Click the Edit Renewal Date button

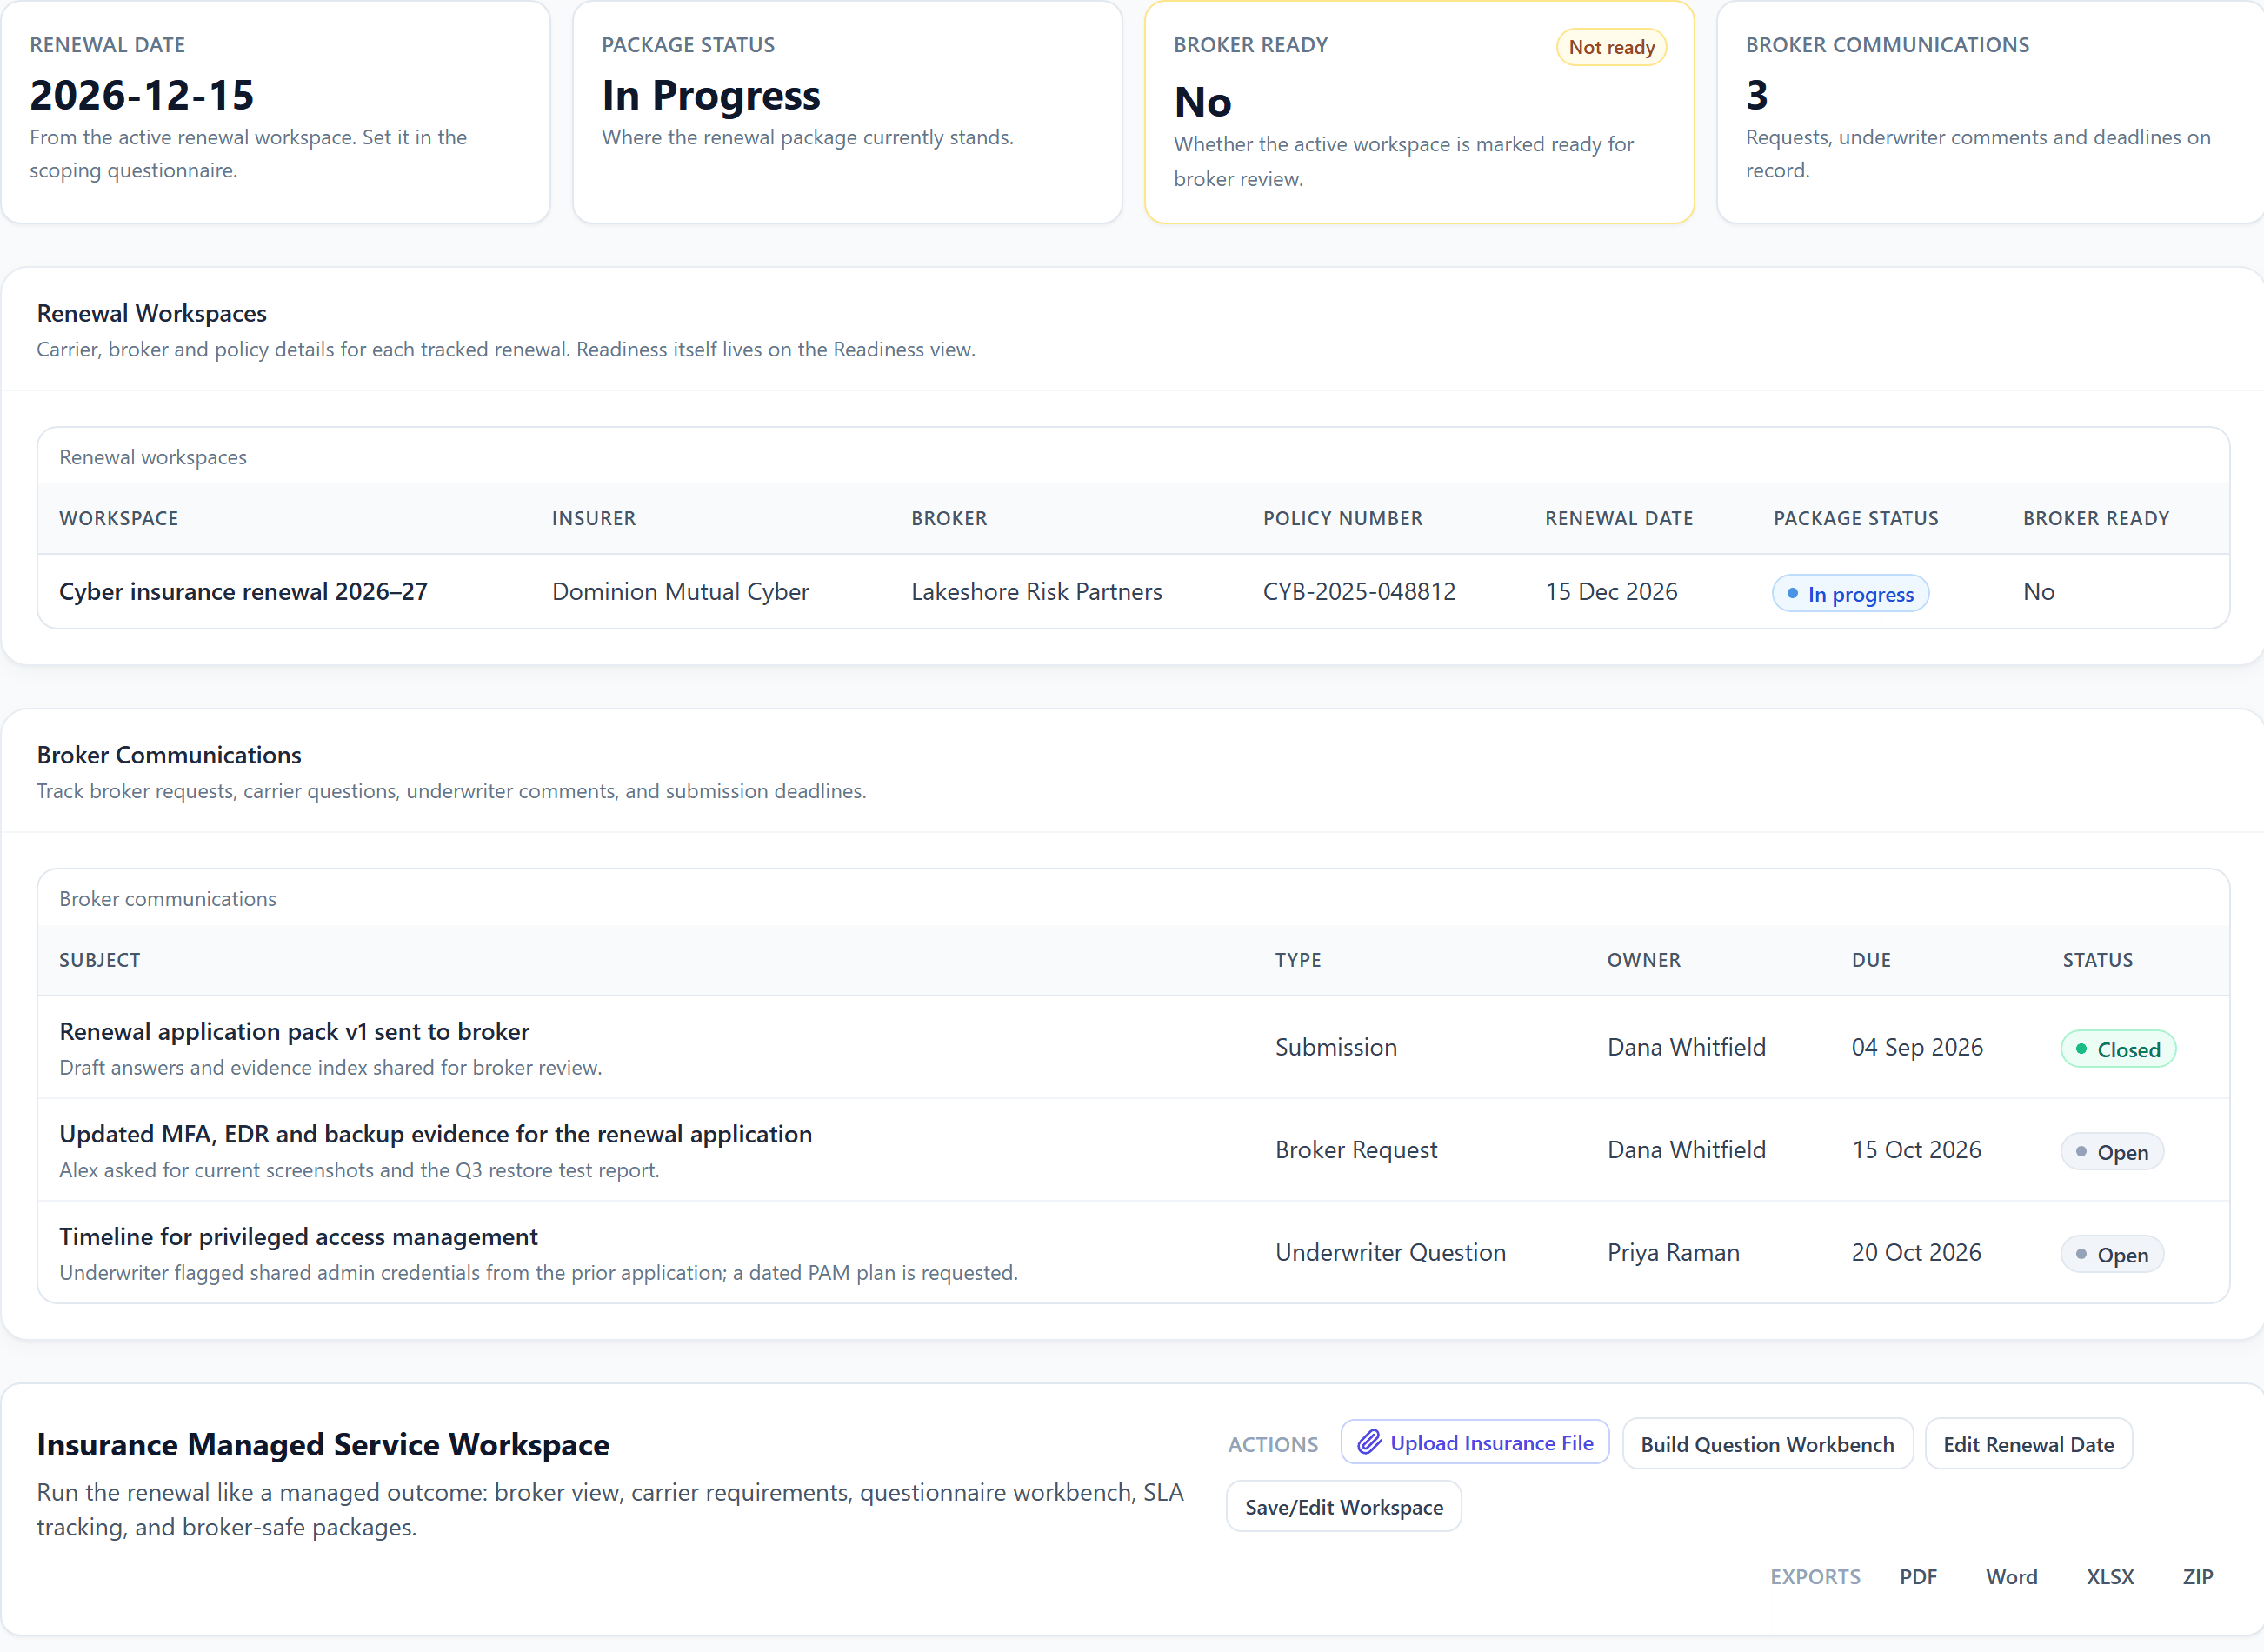(2028, 1444)
